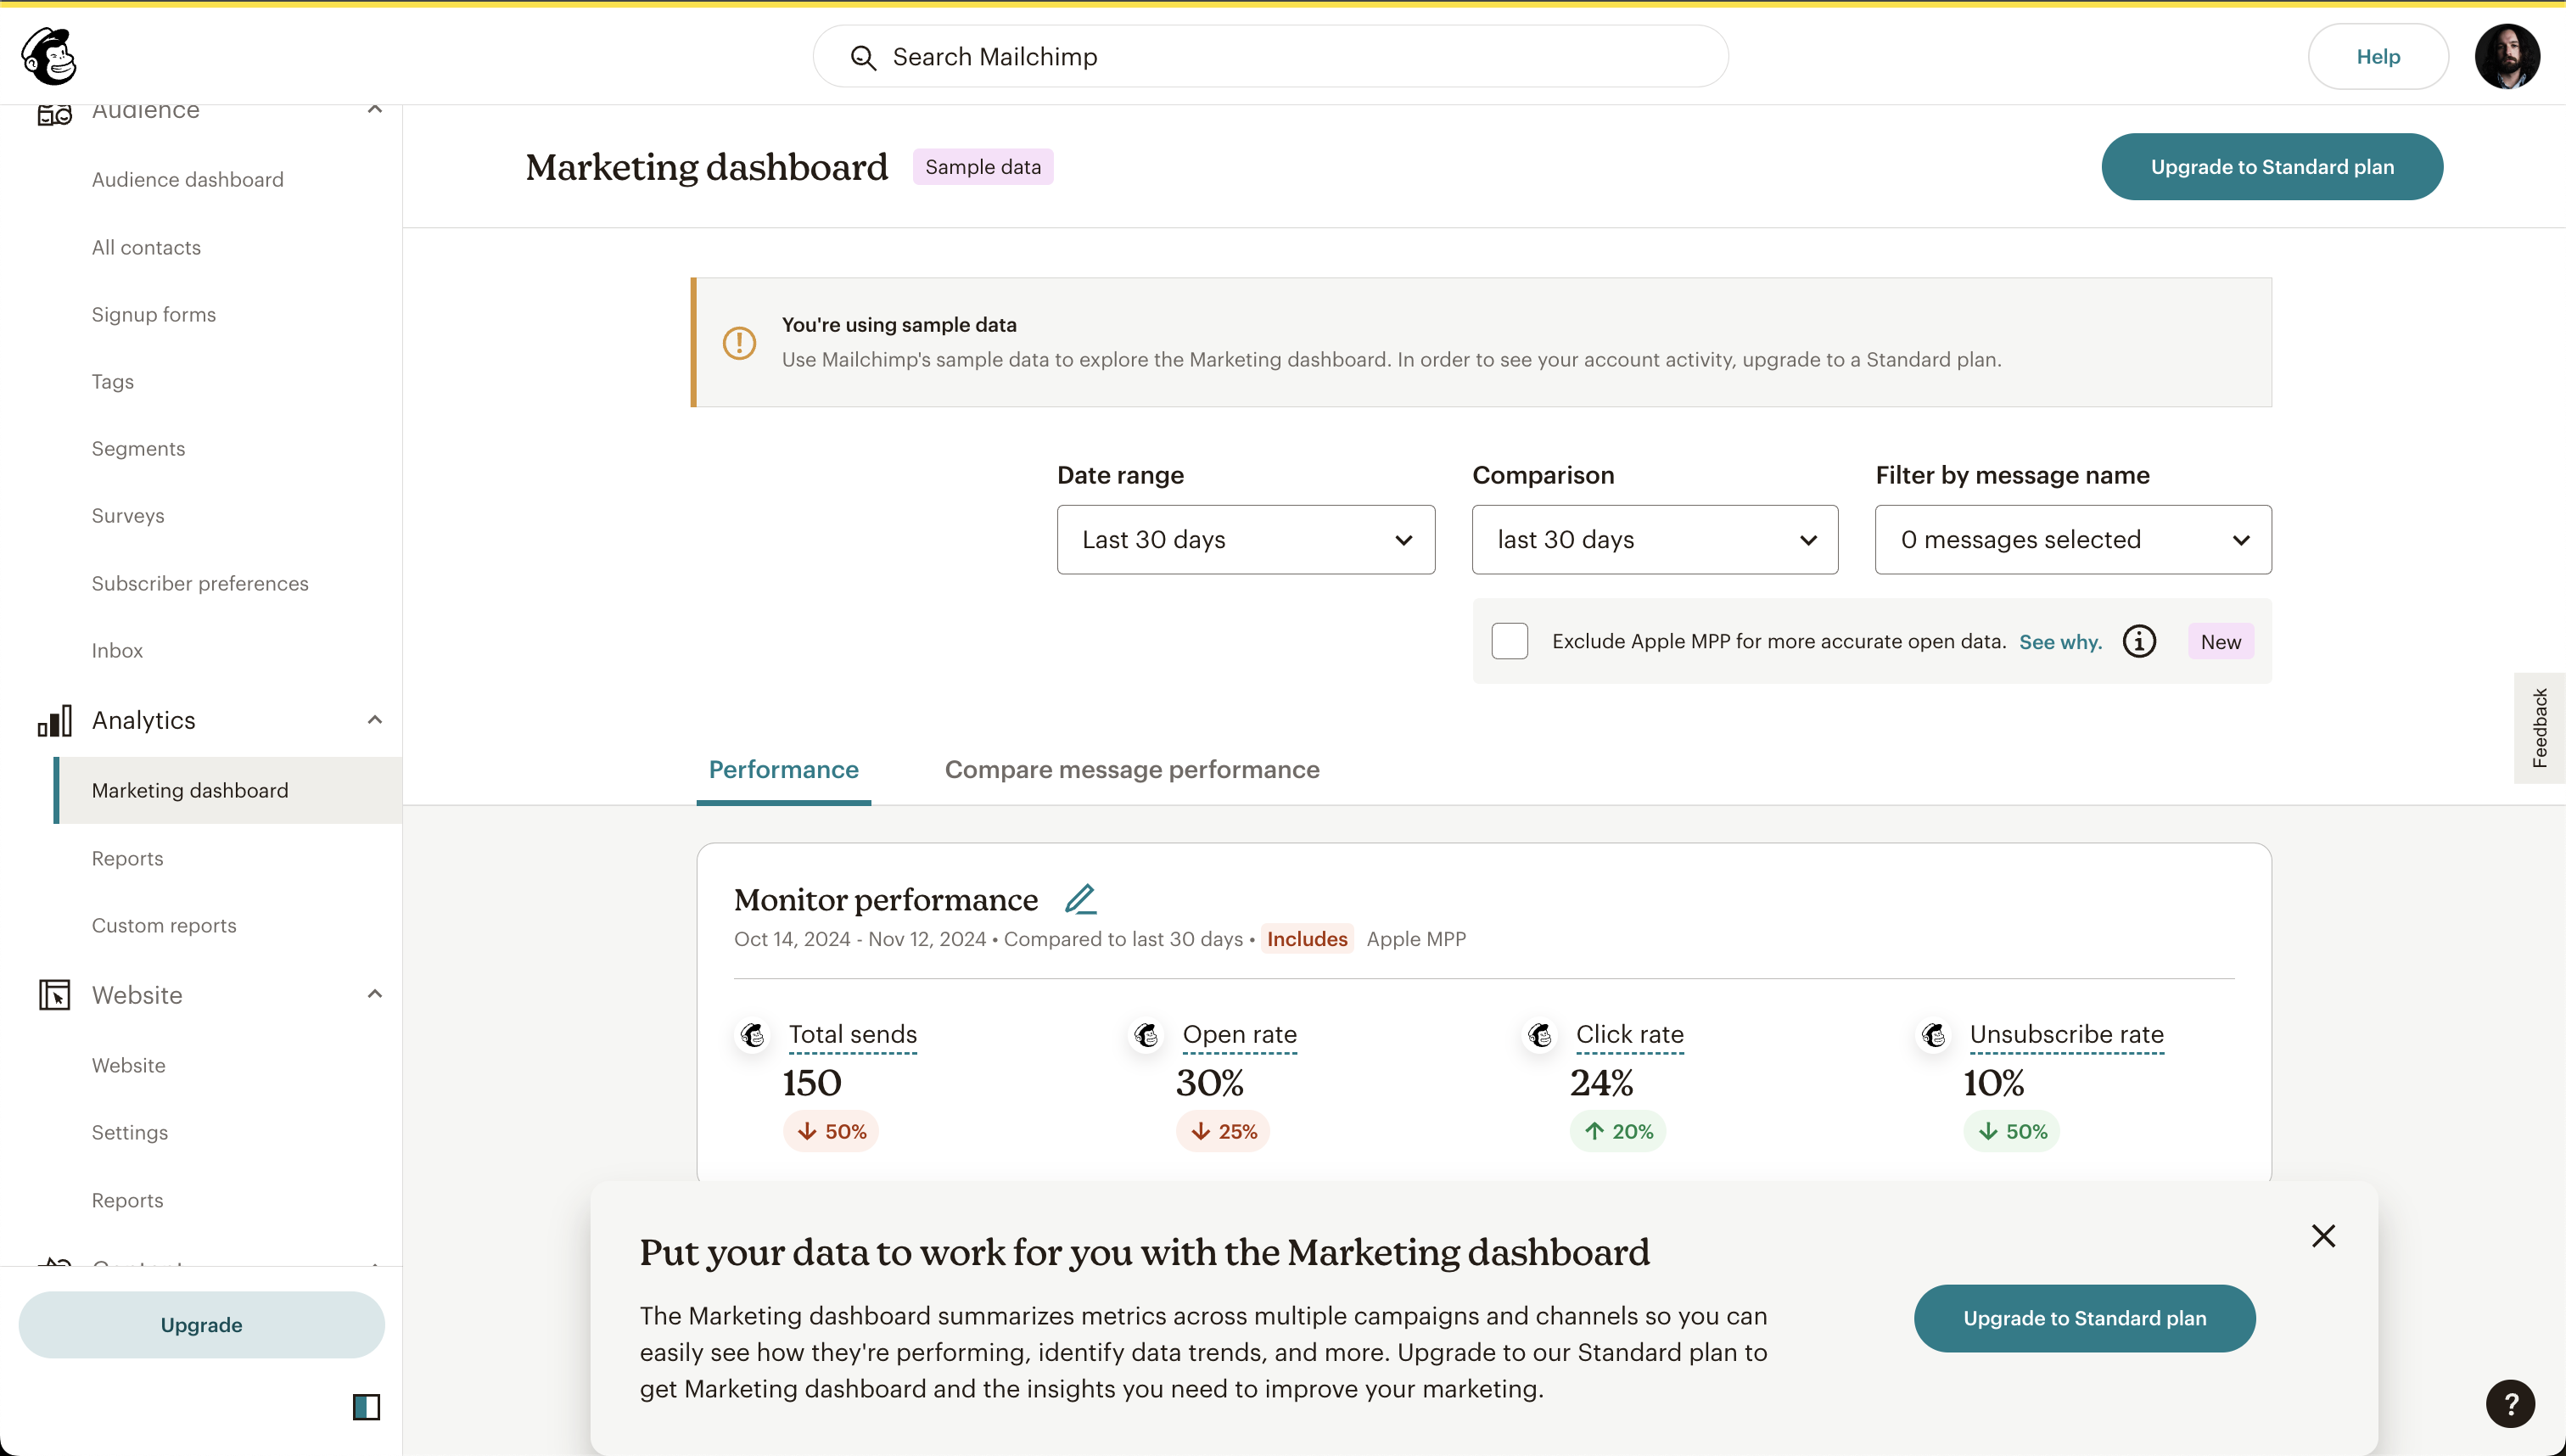The height and width of the screenshot is (1456, 2566).
Task: Click Click rate 20% increase badge
Action: (1617, 1132)
